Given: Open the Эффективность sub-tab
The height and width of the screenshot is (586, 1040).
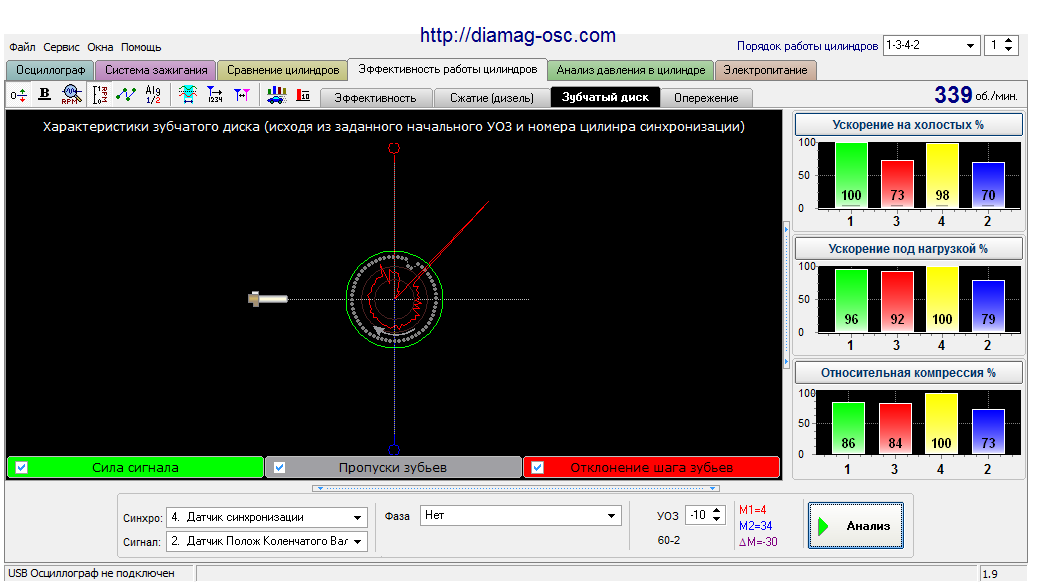Looking at the screenshot, I should point(375,98).
